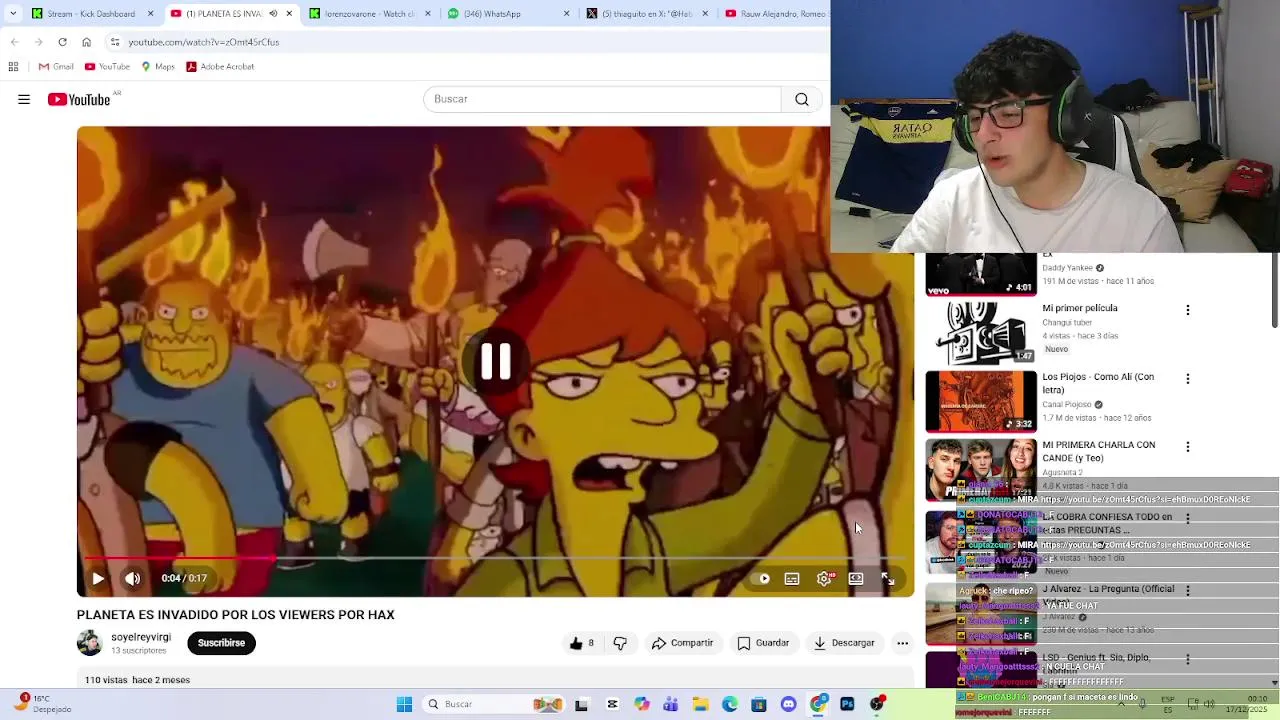
Task: Click the play button in the player controls
Action: coord(98,578)
